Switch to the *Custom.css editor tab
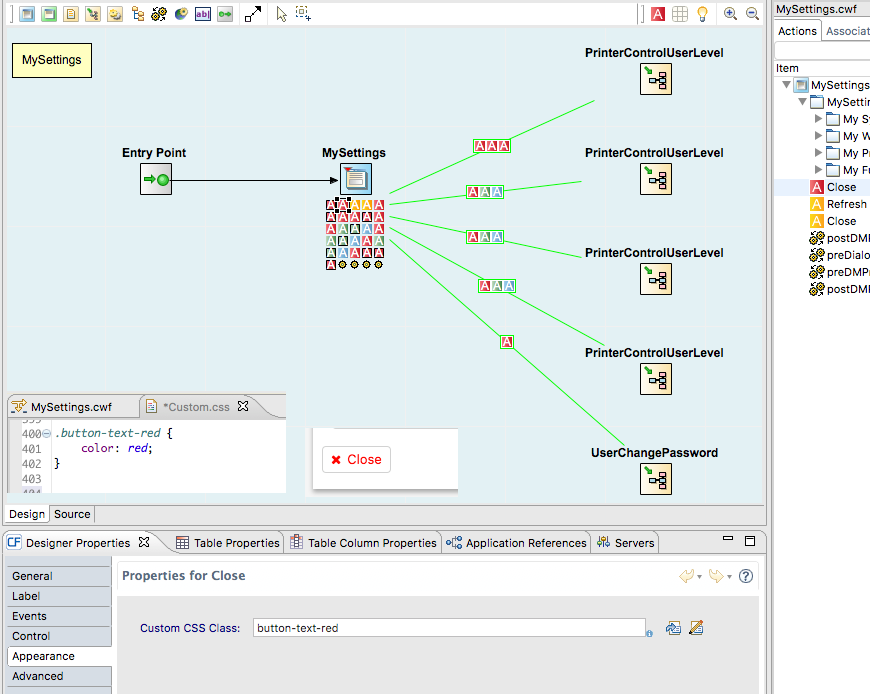This screenshot has height=694, width=870. (196, 407)
